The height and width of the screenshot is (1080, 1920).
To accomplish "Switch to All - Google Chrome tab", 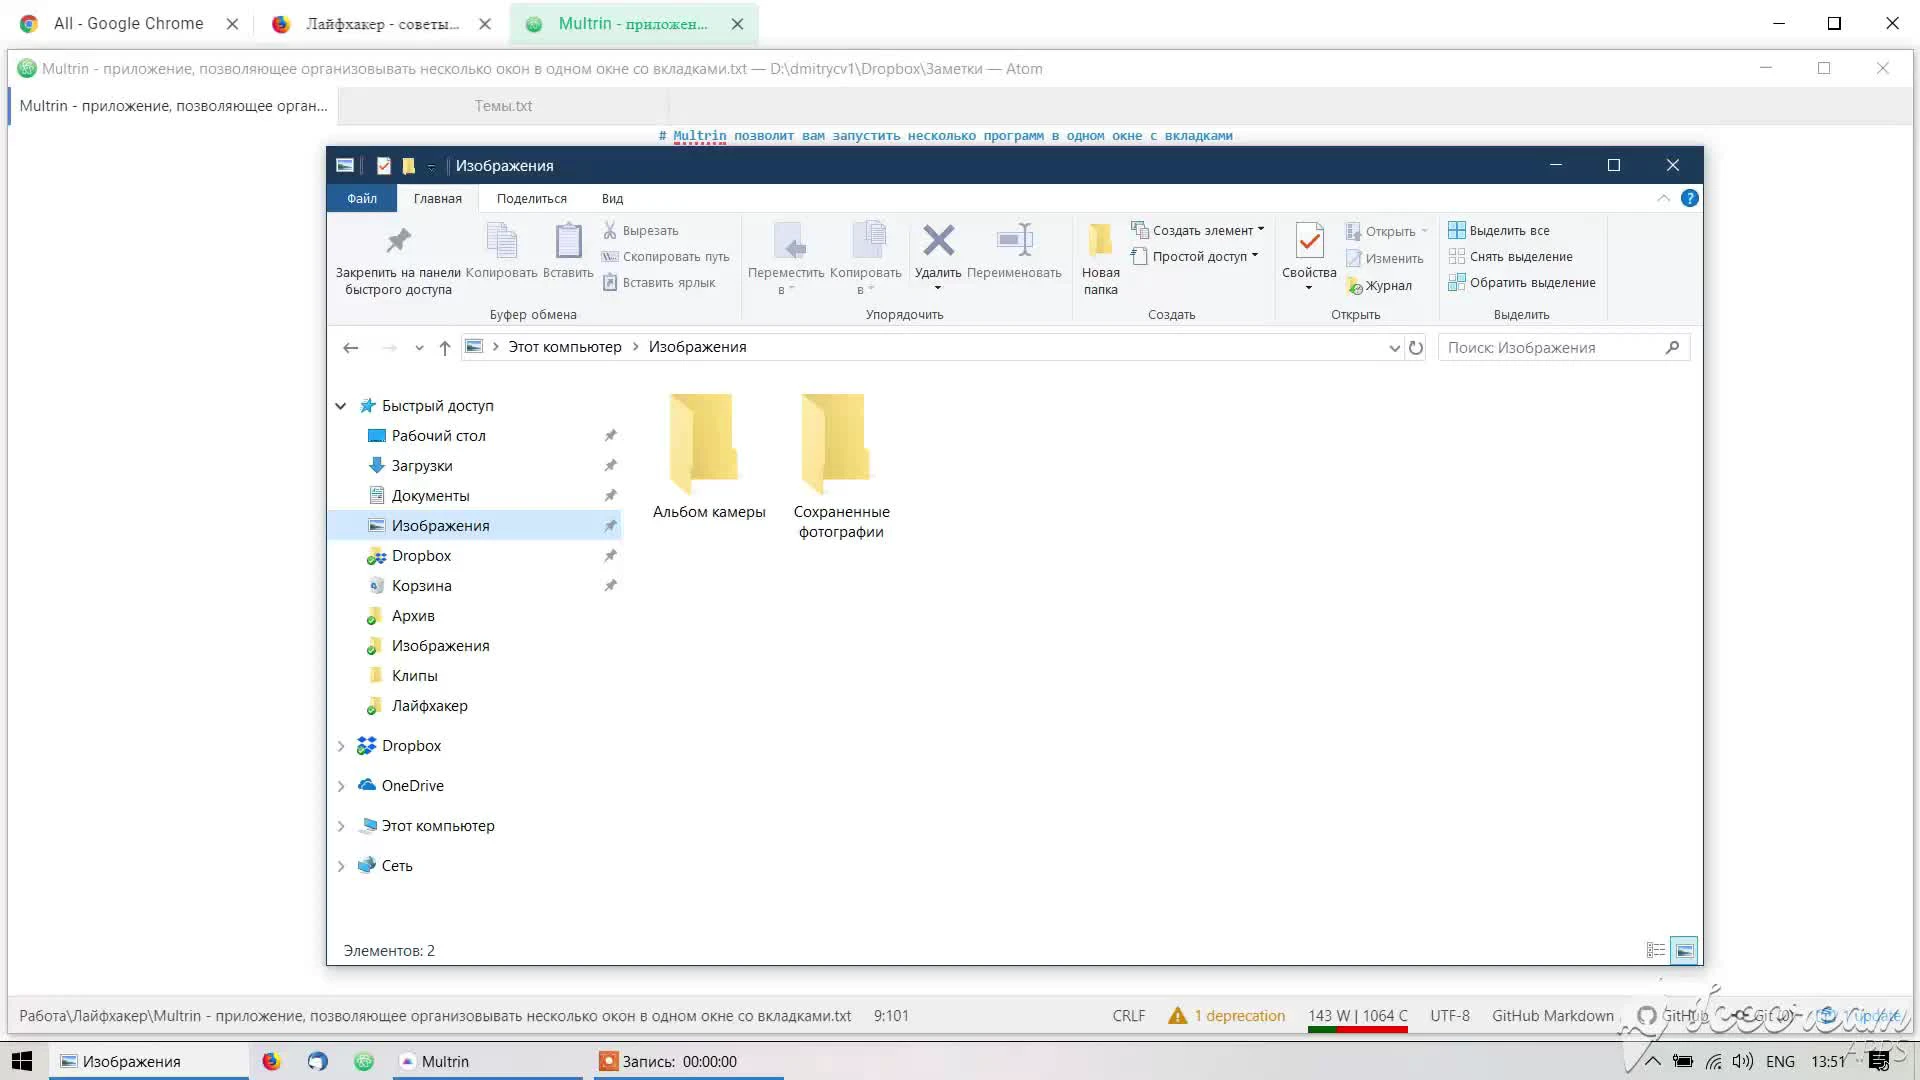I will pos(128,24).
